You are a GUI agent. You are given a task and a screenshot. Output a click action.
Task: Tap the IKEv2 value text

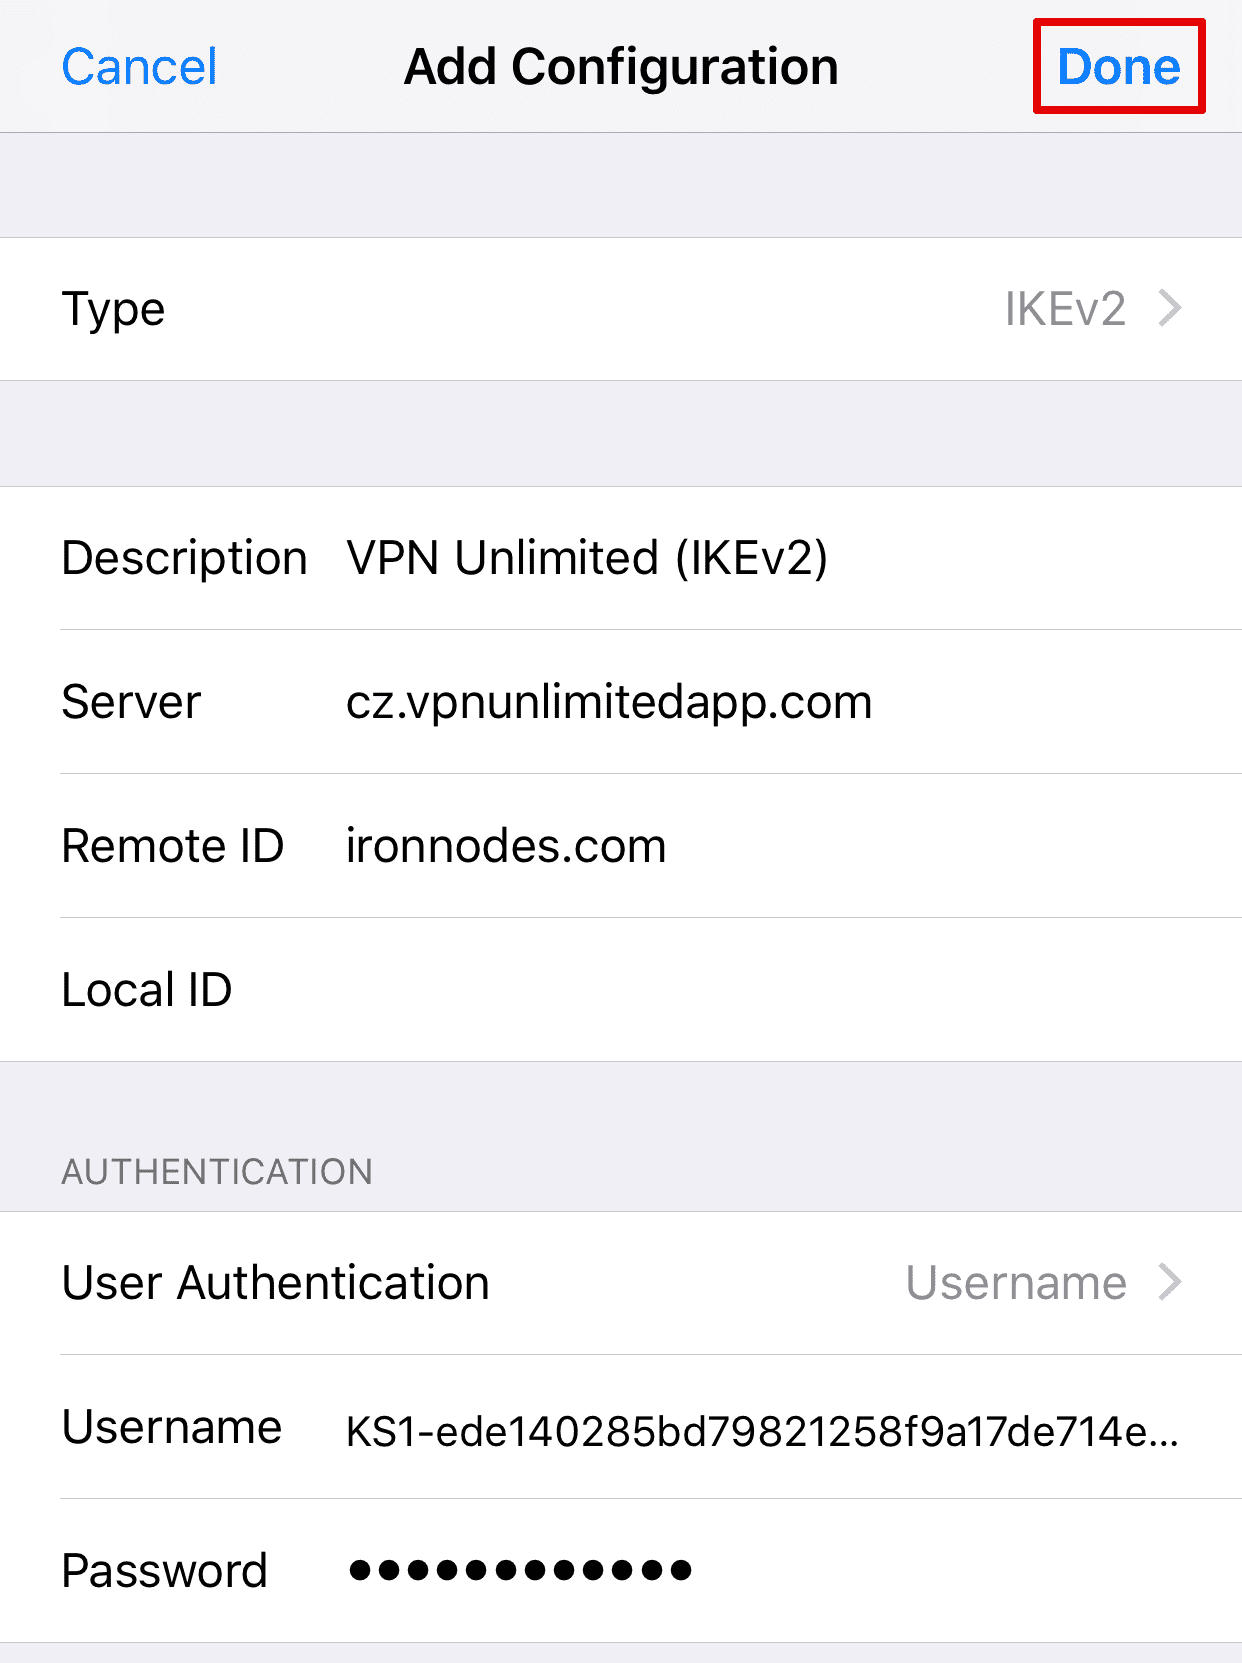[x=1066, y=308]
